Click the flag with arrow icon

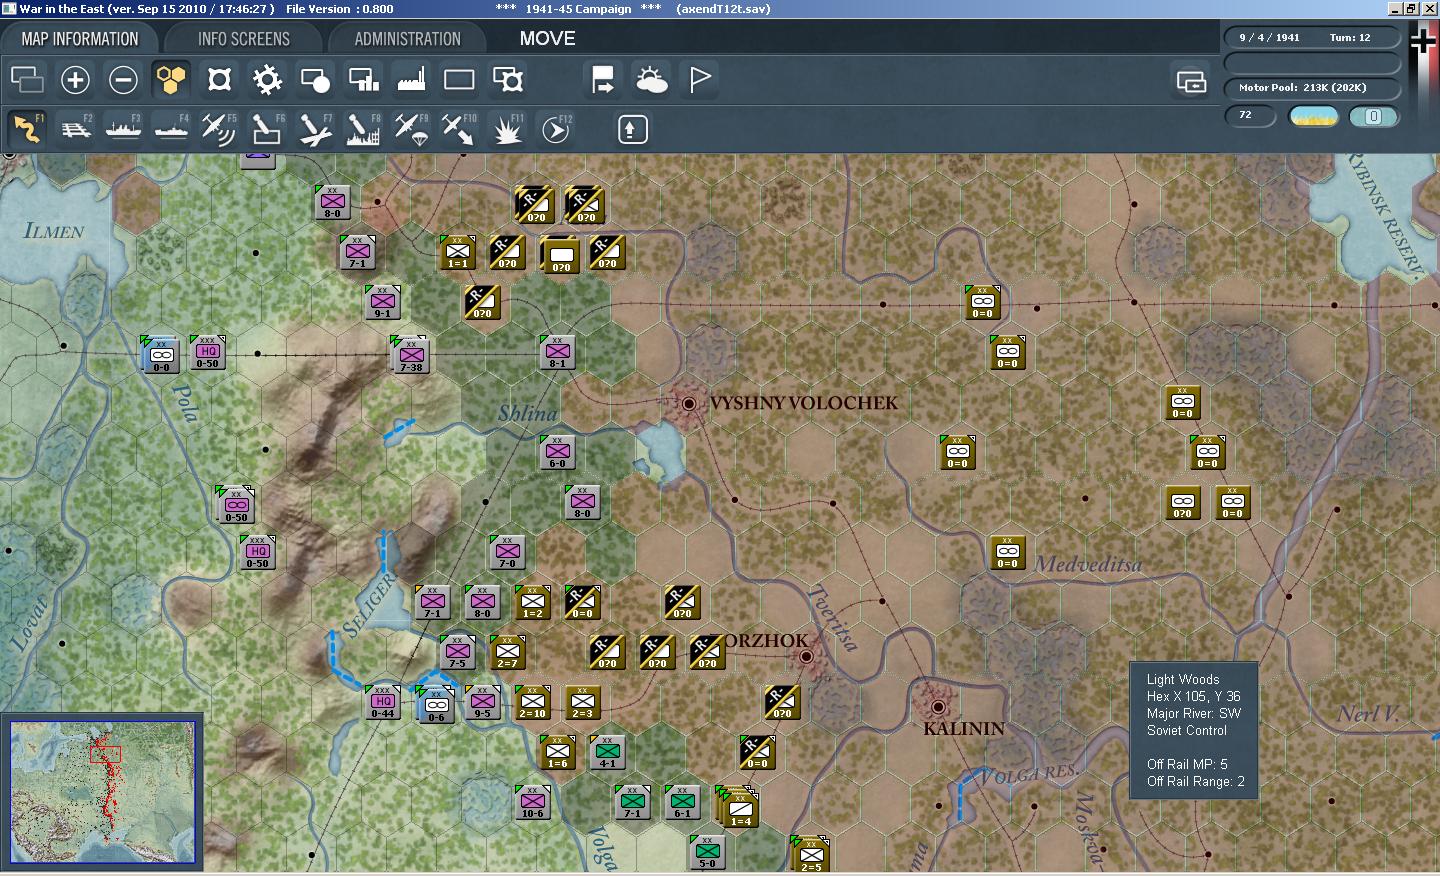point(603,79)
